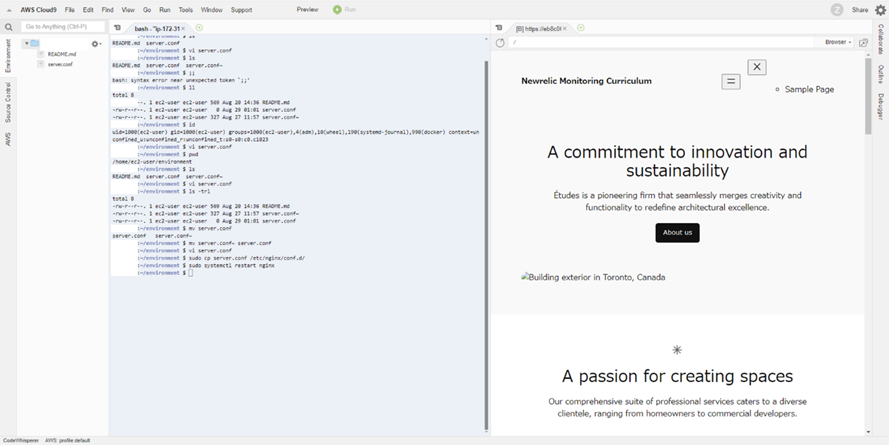Add a new tab in preview pane
Viewport: 889px width, 445px height.
pos(581,27)
